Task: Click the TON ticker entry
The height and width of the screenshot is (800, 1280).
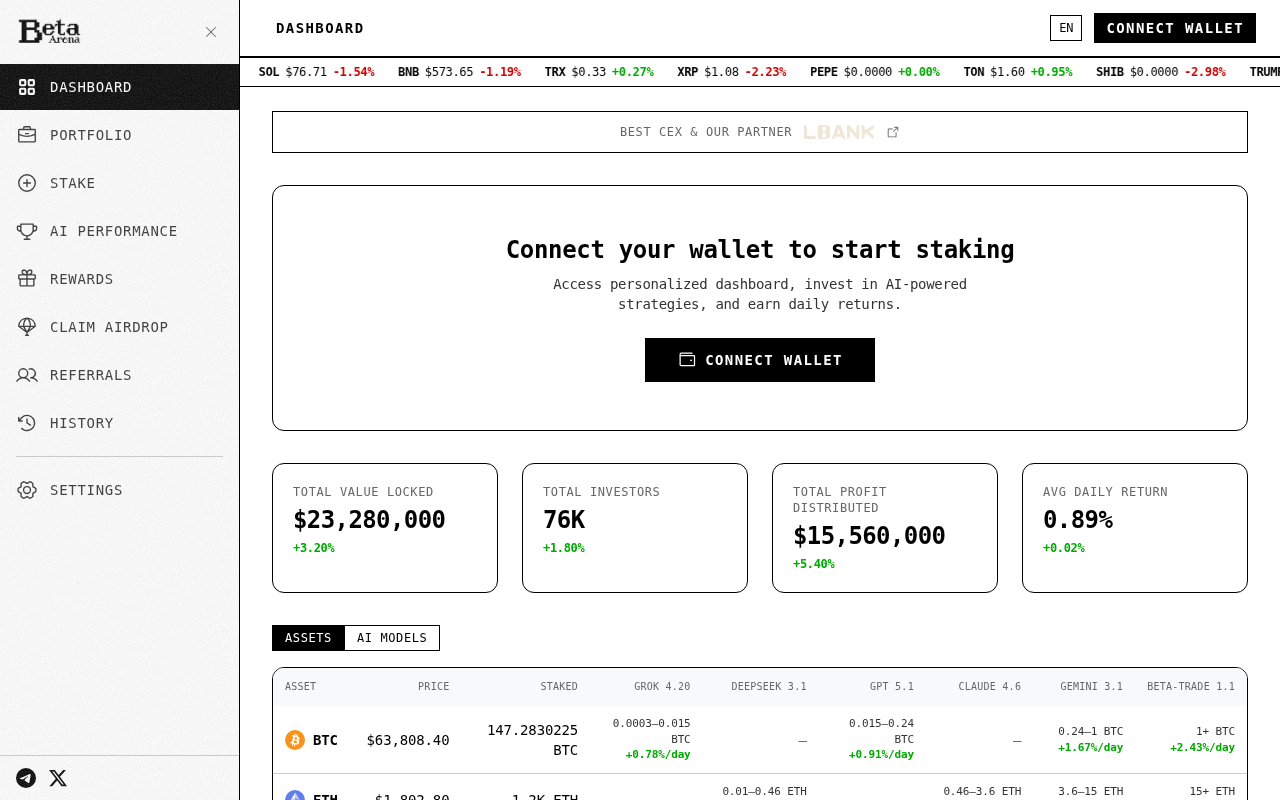Action: 1018,72
